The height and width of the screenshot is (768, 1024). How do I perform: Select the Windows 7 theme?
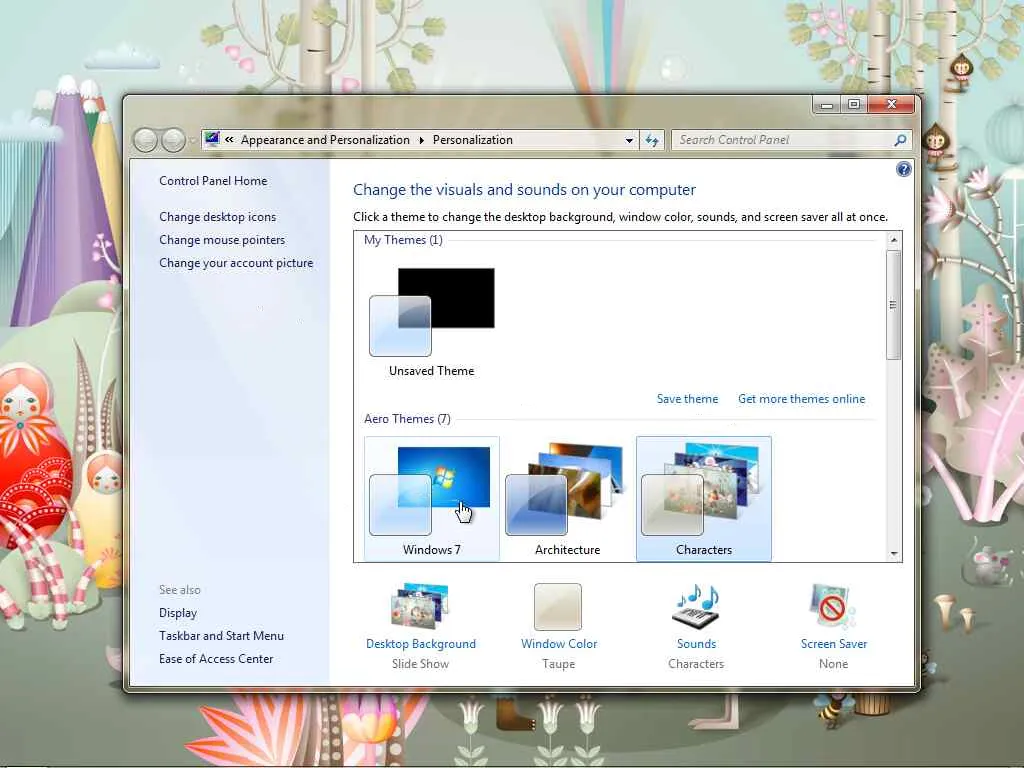click(x=432, y=499)
